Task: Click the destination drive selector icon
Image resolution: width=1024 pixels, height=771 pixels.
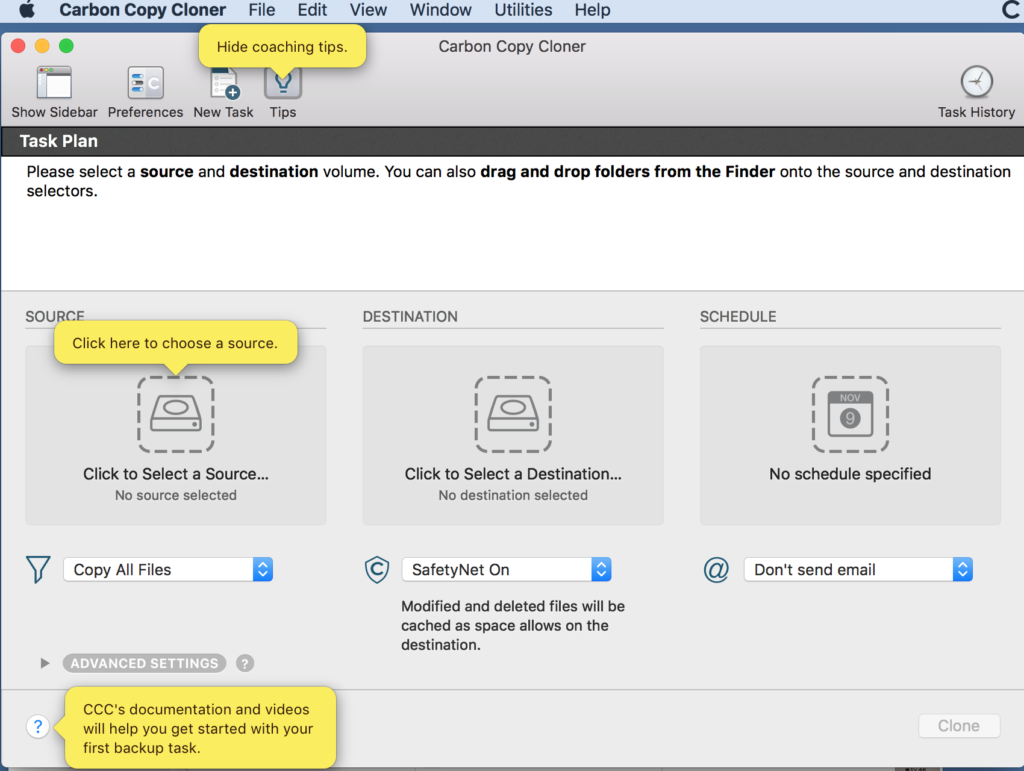Action: coord(513,414)
